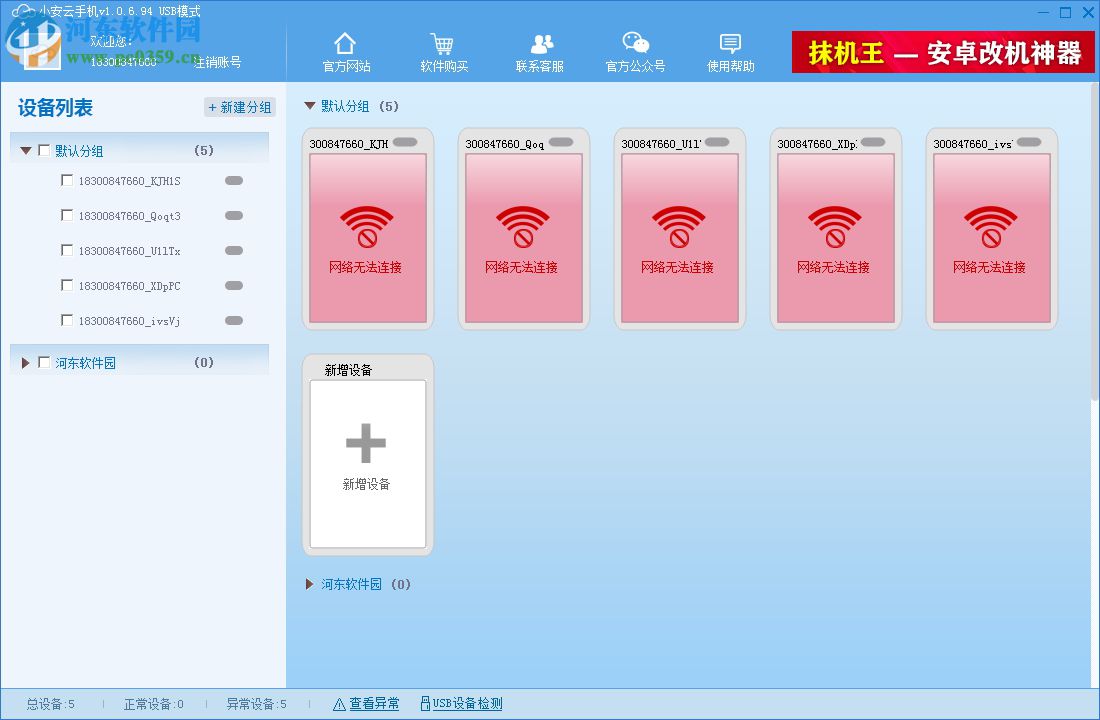Expand the 河东软件园 group in main area
This screenshot has height=720, width=1100.
pos(309,585)
